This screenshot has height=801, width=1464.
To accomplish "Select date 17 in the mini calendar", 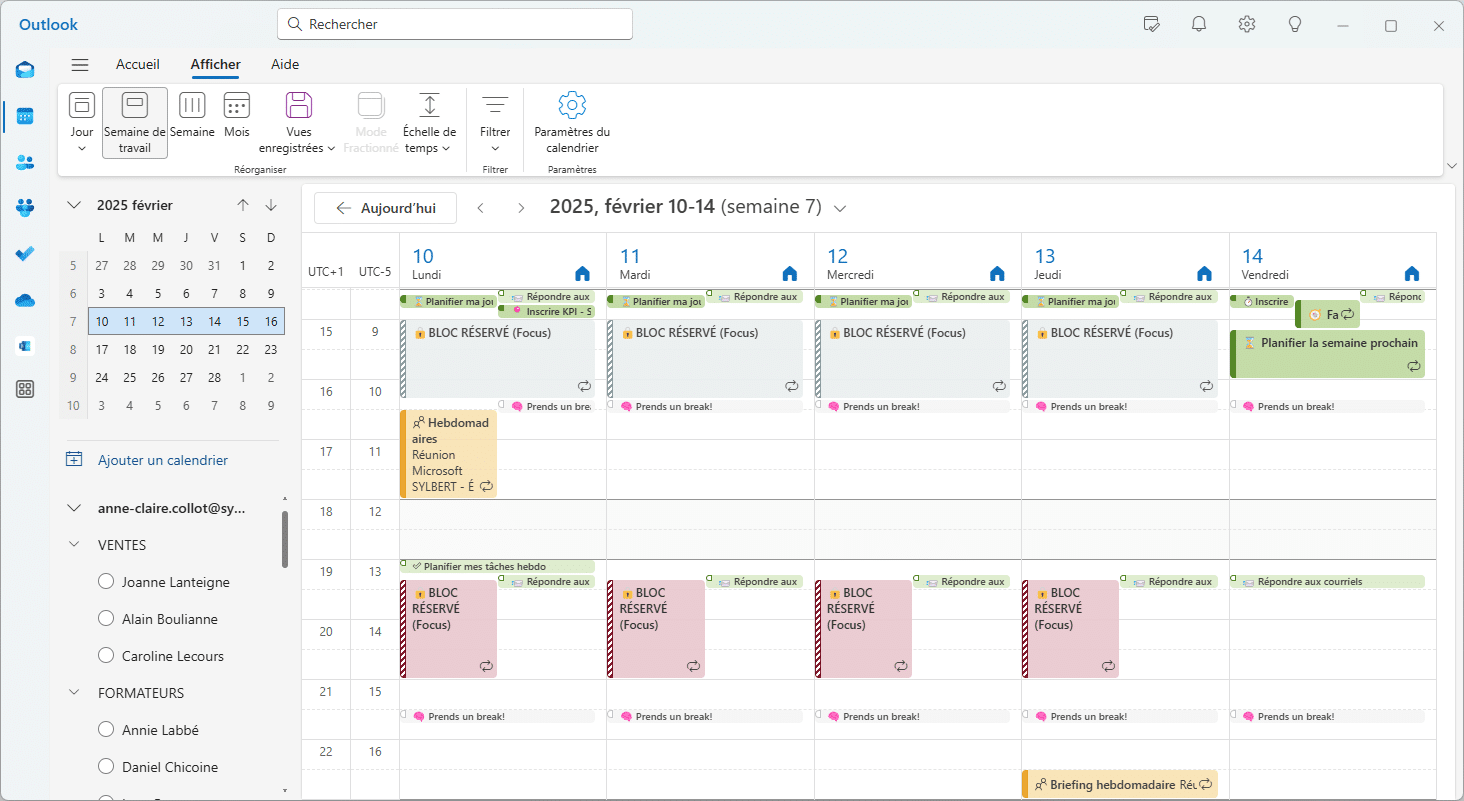I will [102, 350].
